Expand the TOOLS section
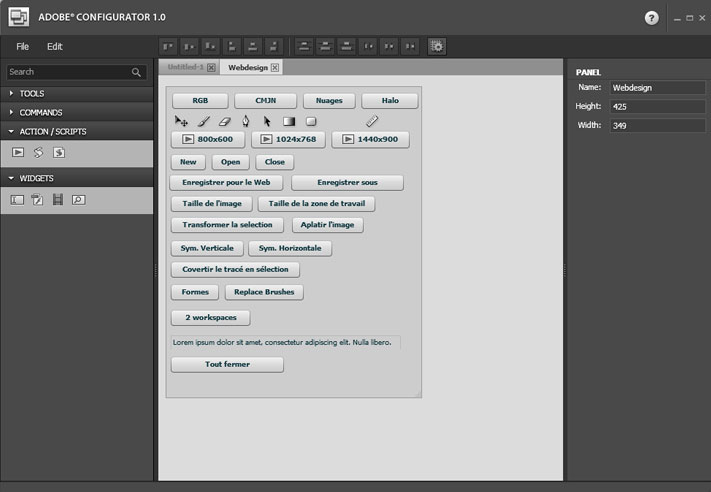The height and width of the screenshot is (492, 711). (77, 94)
